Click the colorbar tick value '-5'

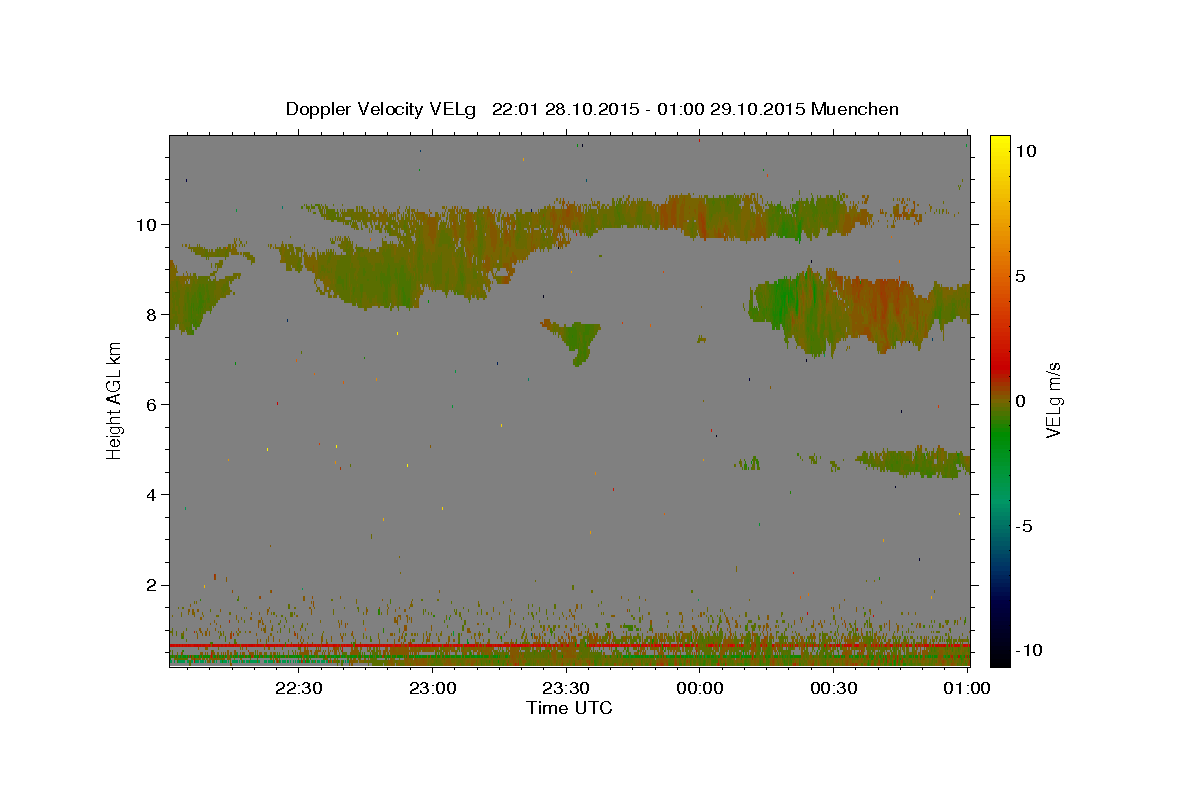[x=1025, y=526]
